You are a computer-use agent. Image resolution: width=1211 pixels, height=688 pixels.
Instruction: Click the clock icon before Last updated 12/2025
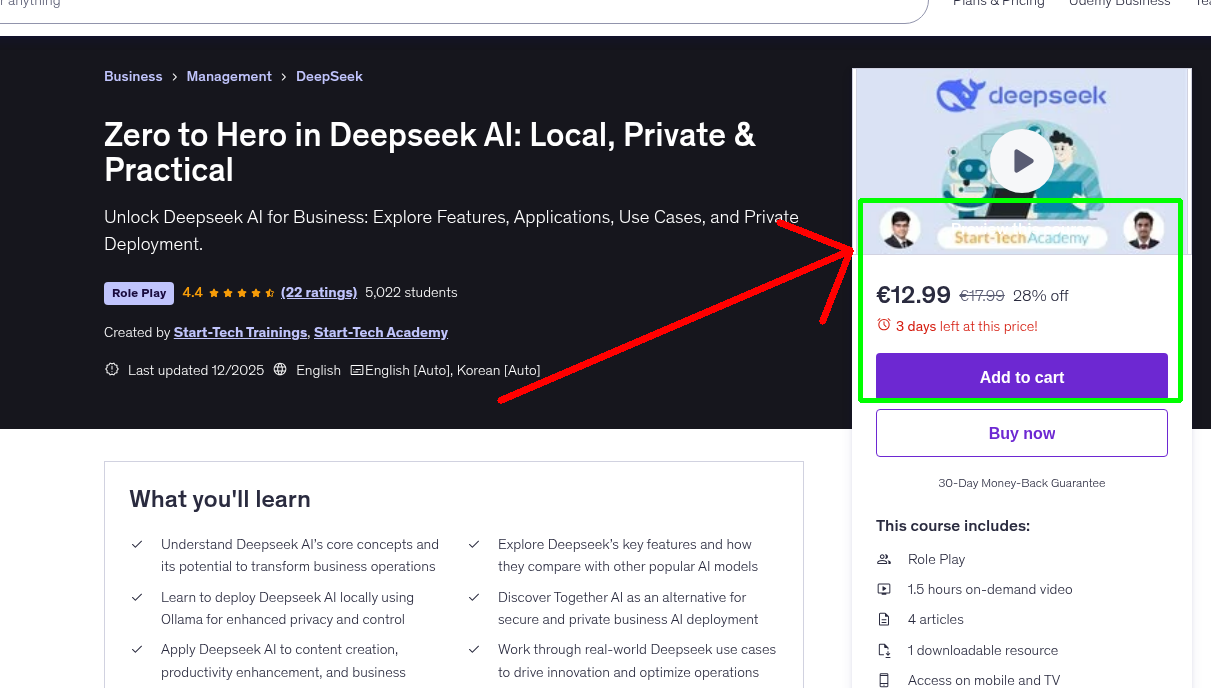(112, 369)
